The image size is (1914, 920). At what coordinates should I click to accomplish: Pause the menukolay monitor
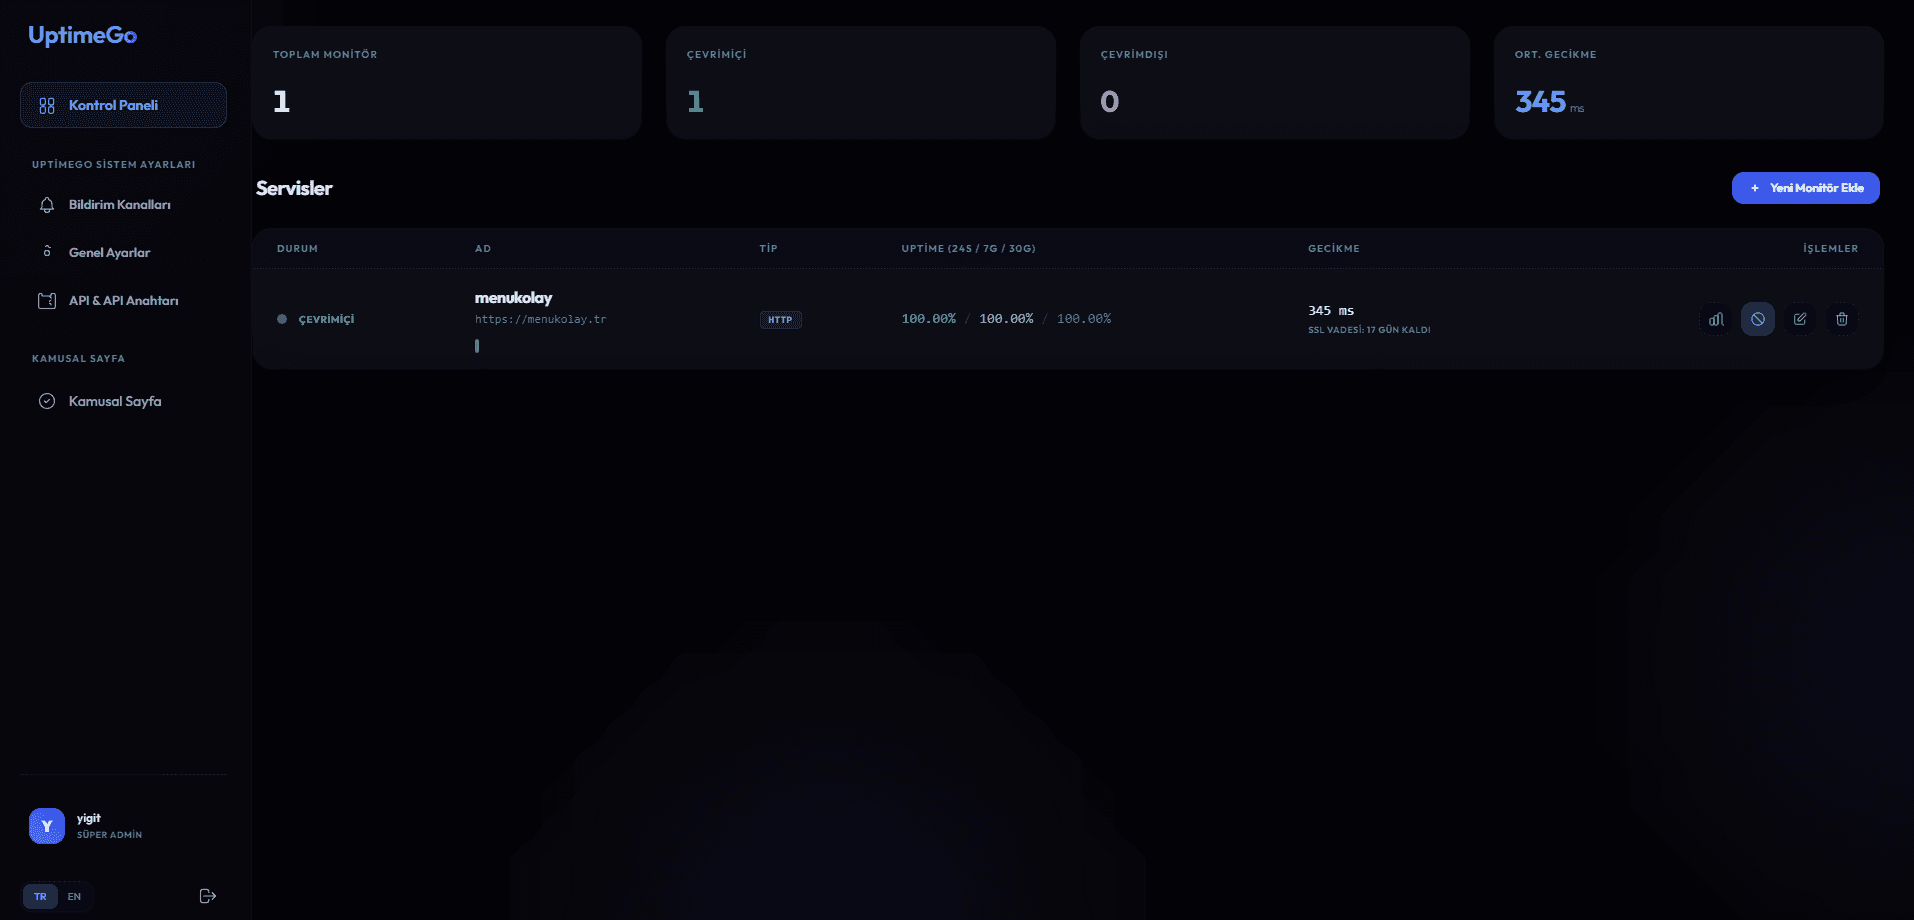coord(1758,319)
